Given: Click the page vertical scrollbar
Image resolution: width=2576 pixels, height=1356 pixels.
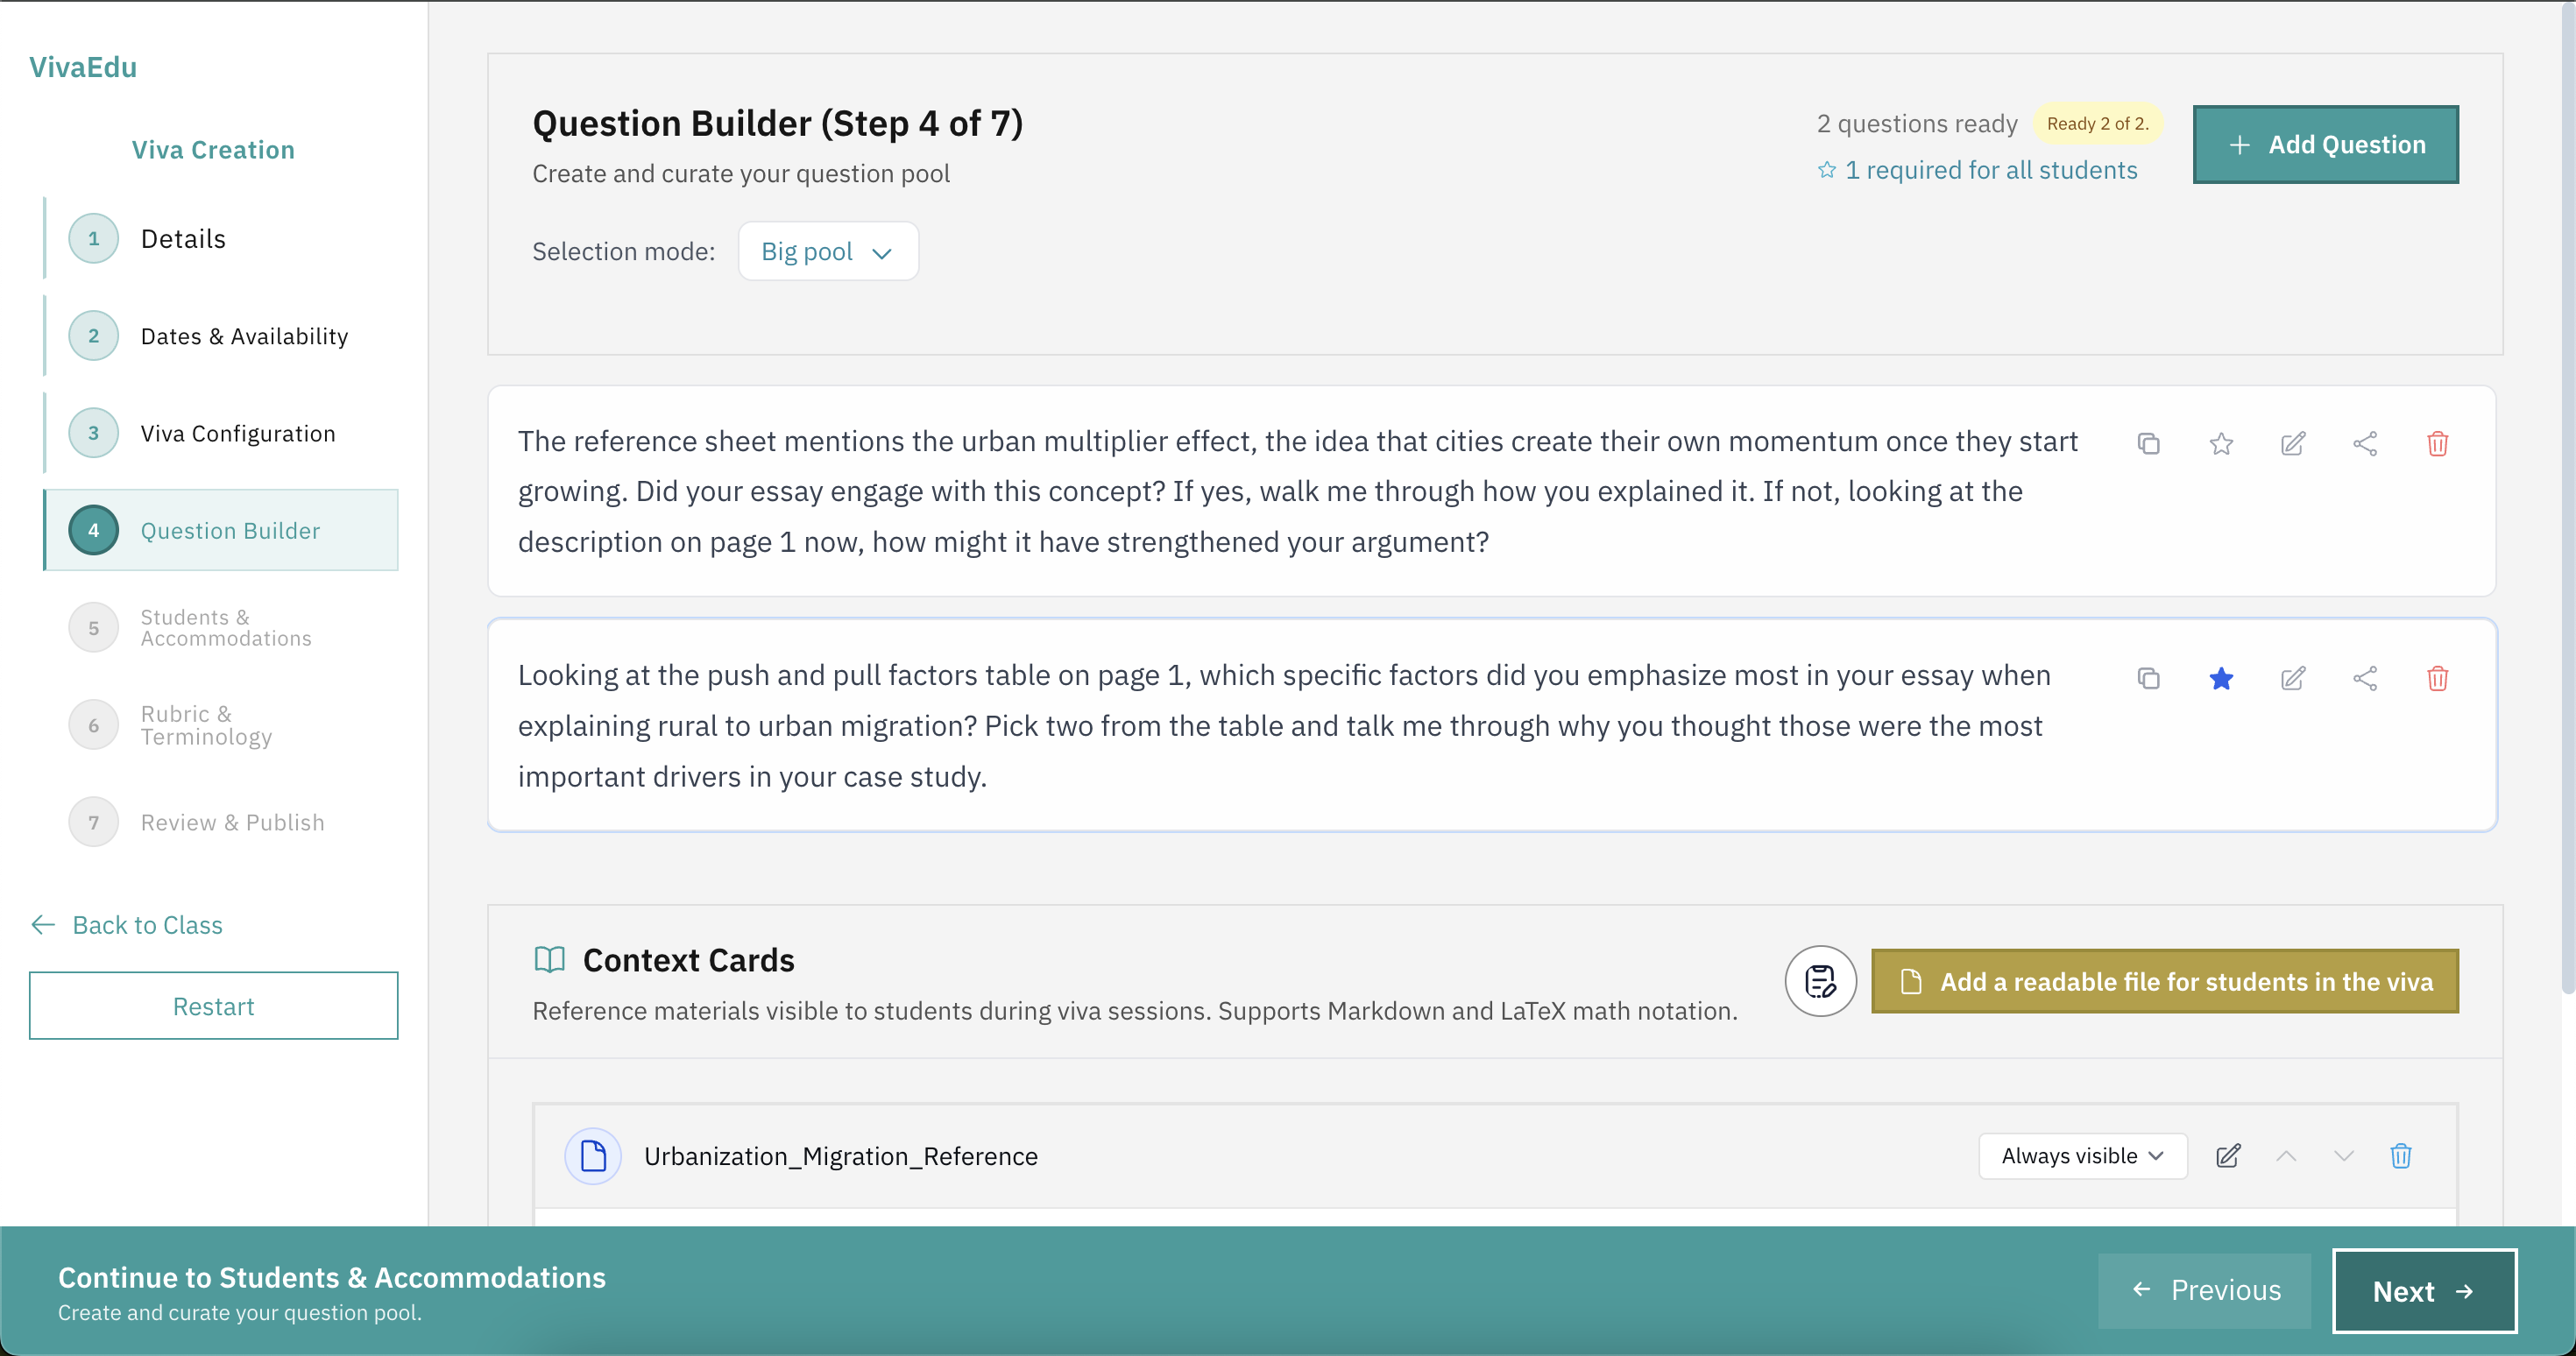Looking at the screenshot, I should pyautogui.click(x=2566, y=500).
